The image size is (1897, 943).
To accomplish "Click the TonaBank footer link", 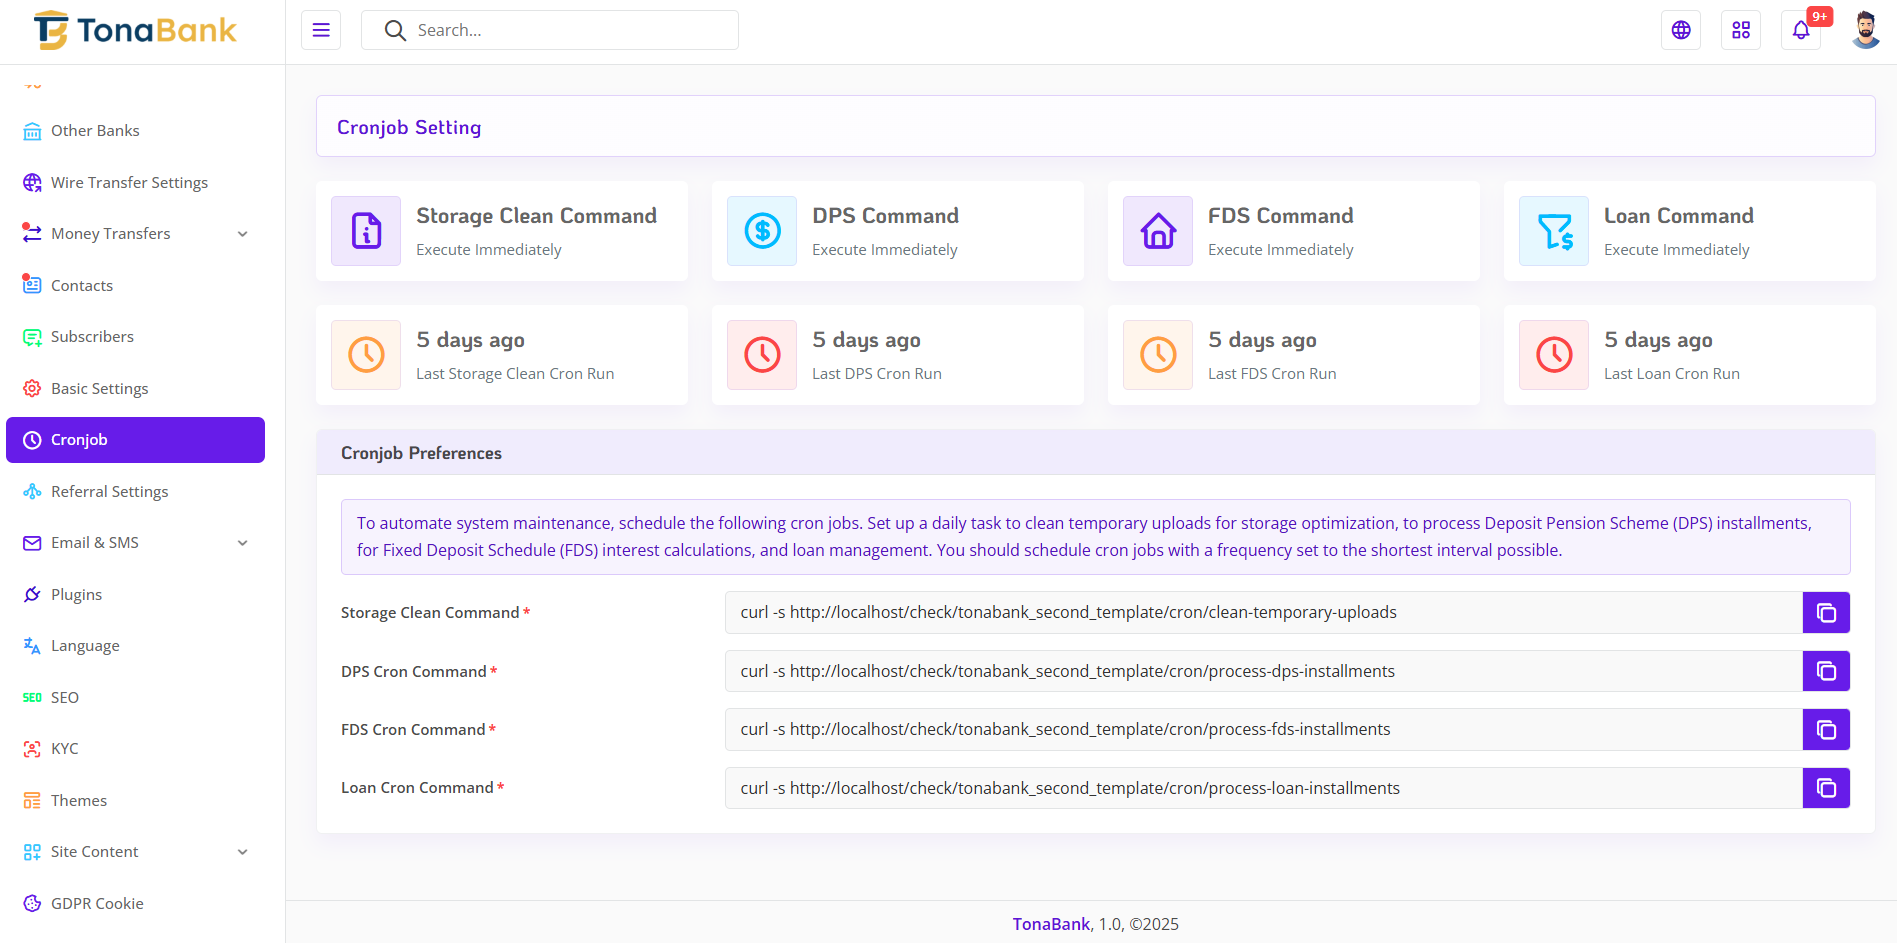I will (1050, 924).
